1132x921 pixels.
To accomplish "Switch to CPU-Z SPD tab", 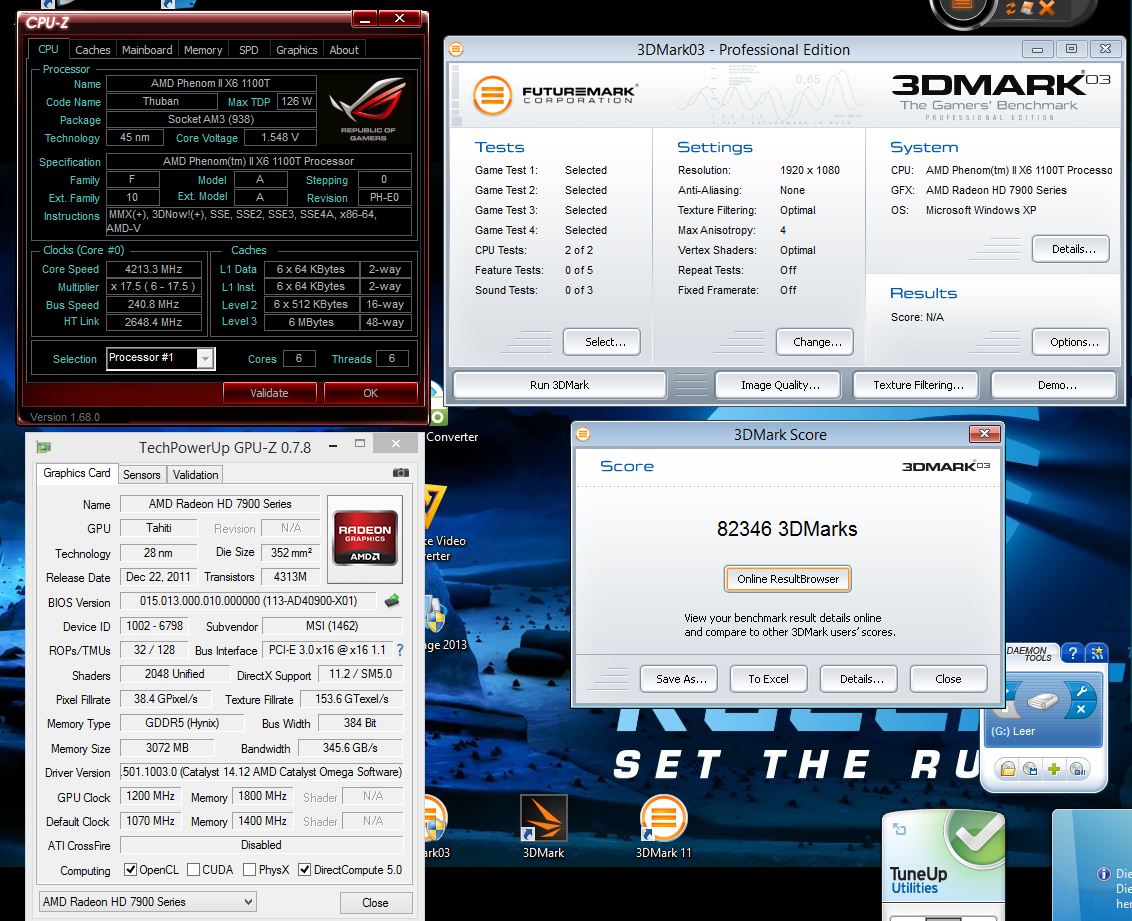I will 248,50.
